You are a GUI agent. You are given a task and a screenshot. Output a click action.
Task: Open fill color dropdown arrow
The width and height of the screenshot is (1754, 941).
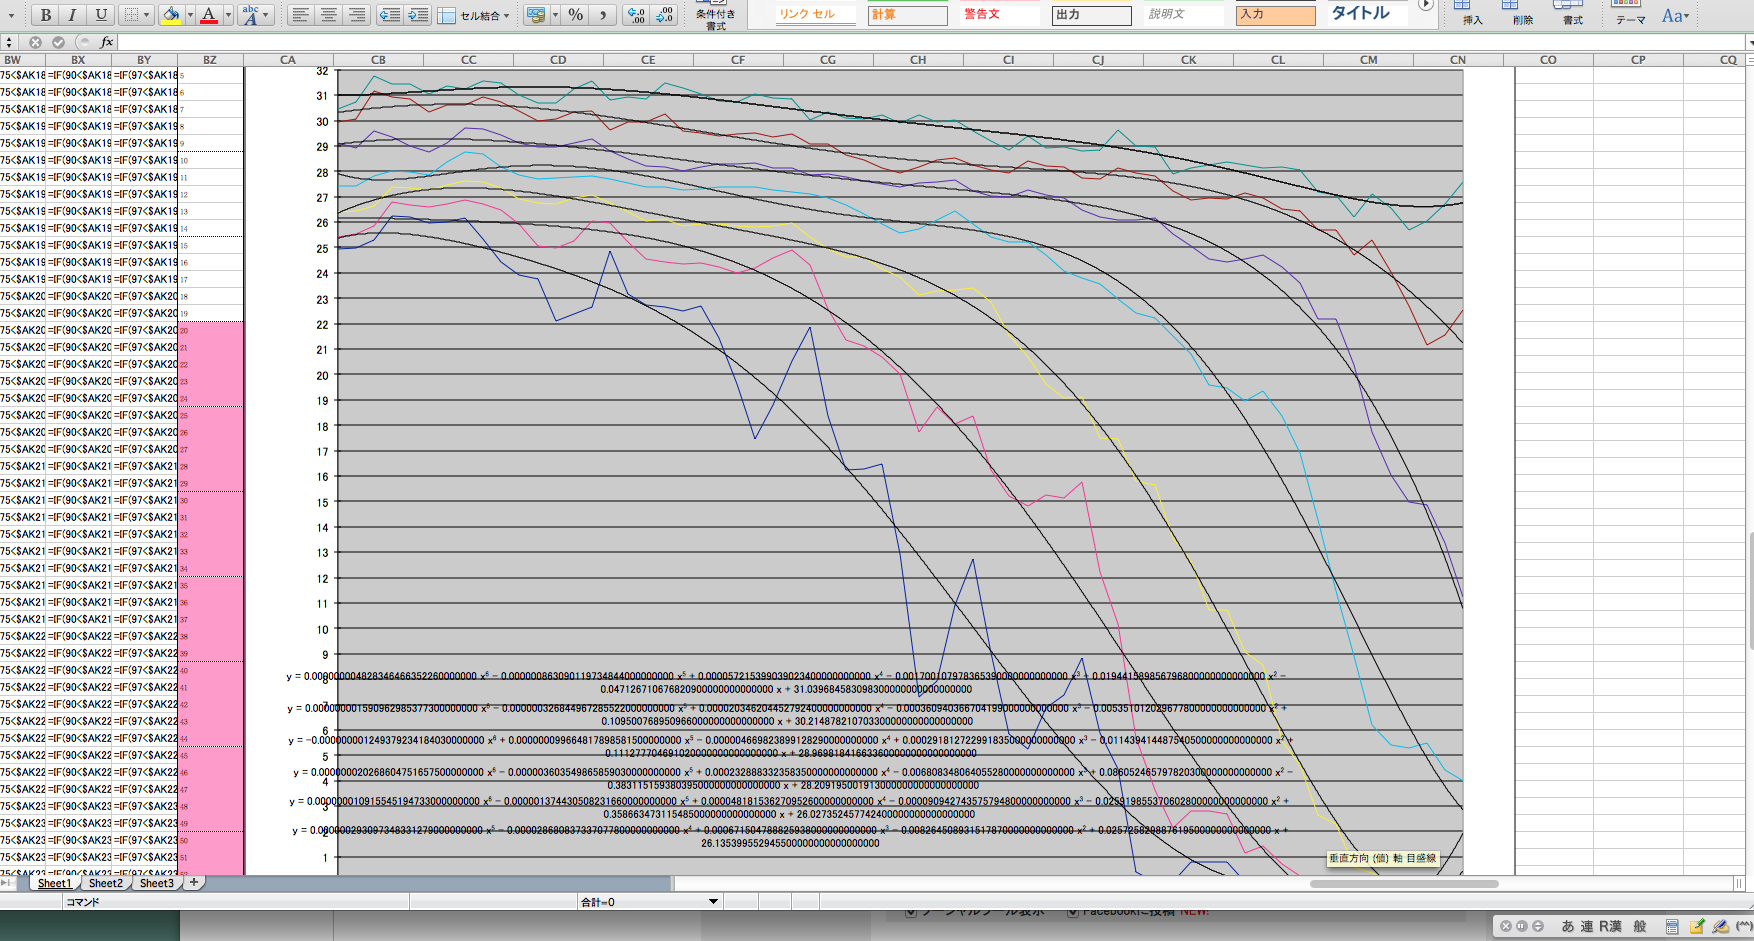coord(189,15)
